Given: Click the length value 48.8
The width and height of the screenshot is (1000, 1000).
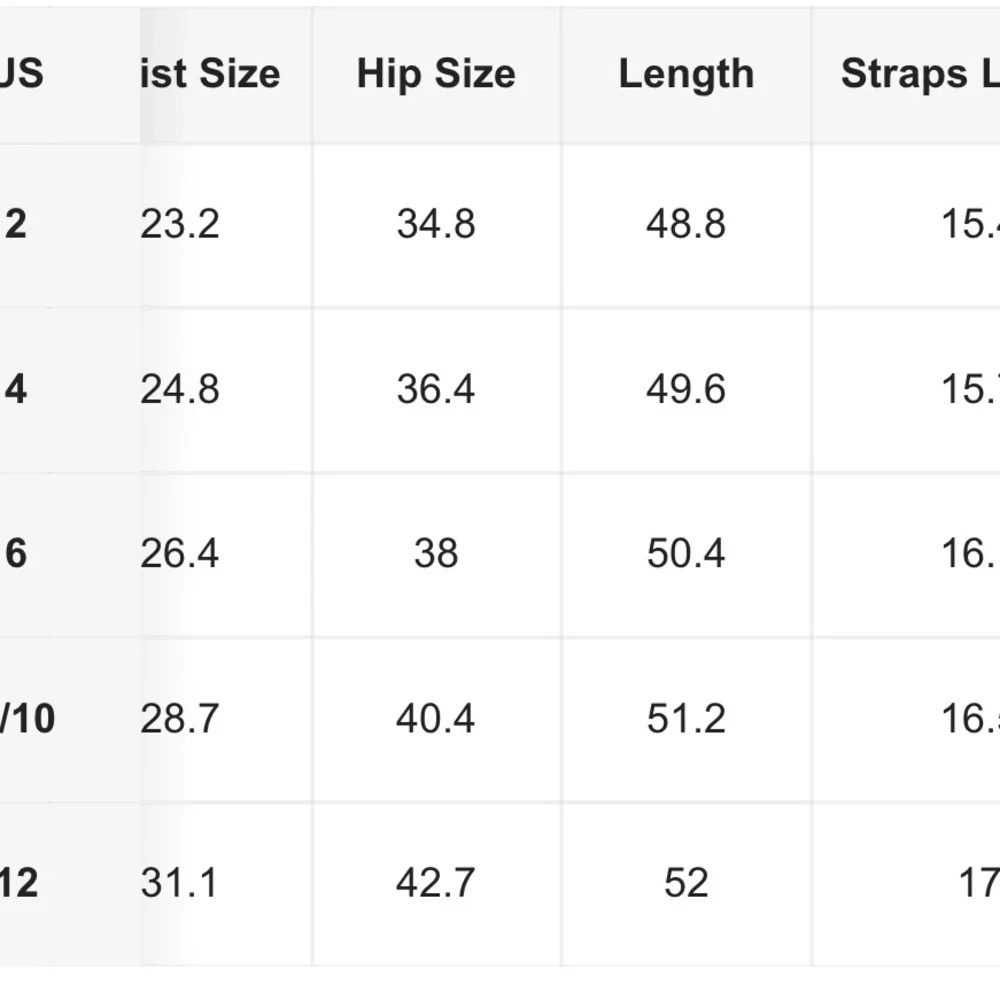Looking at the screenshot, I should (x=686, y=224).
